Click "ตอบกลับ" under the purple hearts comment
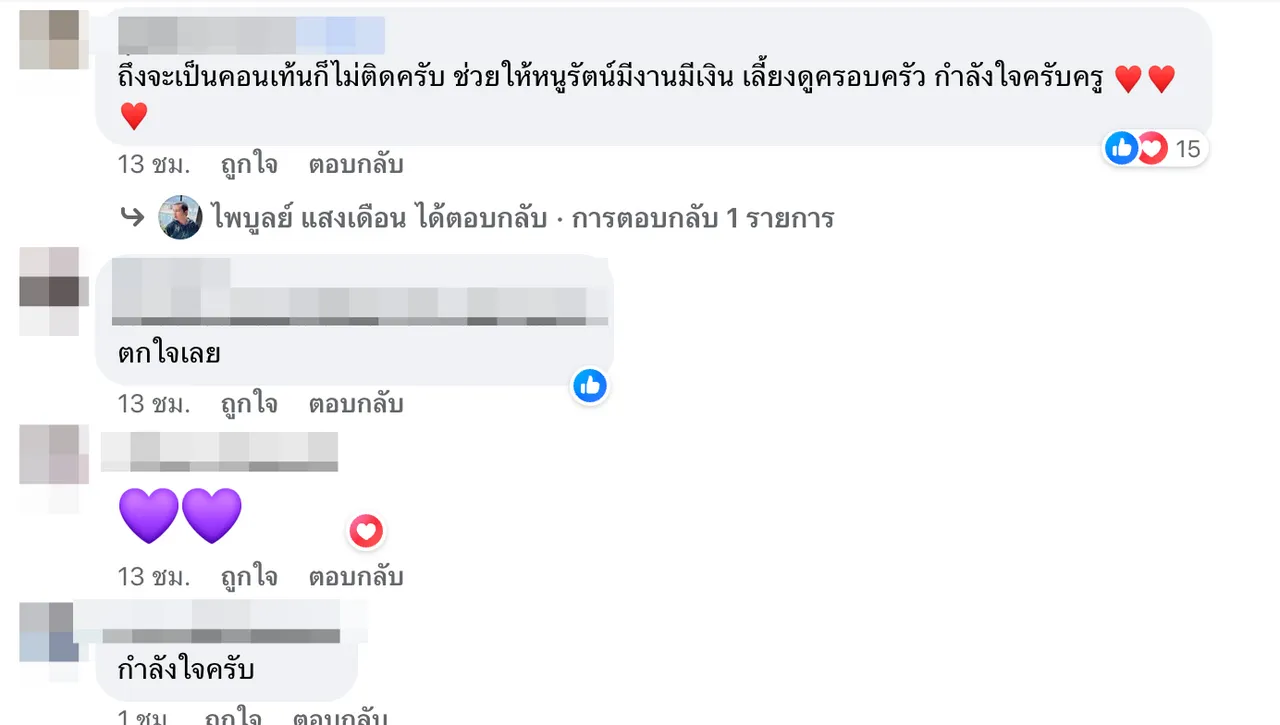The height and width of the screenshot is (725, 1280). [x=356, y=577]
